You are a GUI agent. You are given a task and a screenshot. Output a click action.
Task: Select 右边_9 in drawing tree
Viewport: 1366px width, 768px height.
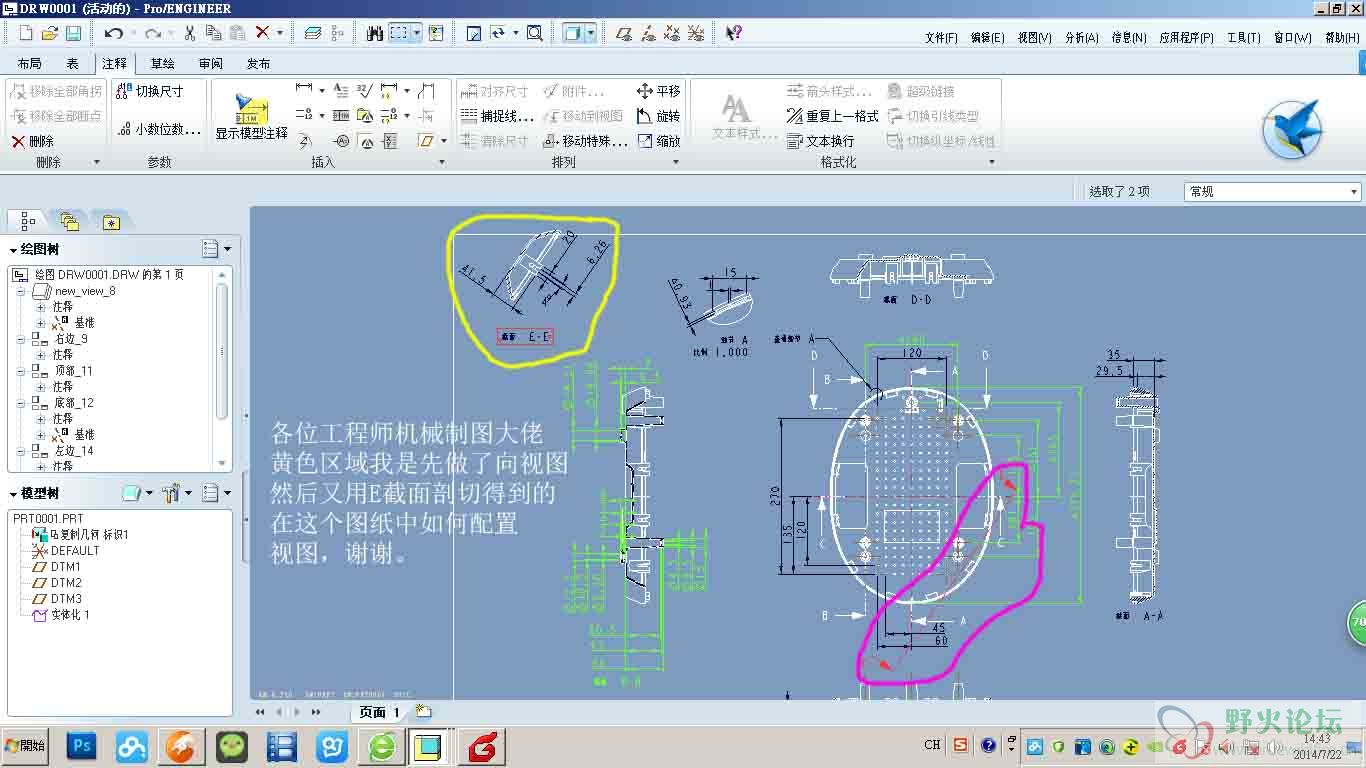coord(71,339)
